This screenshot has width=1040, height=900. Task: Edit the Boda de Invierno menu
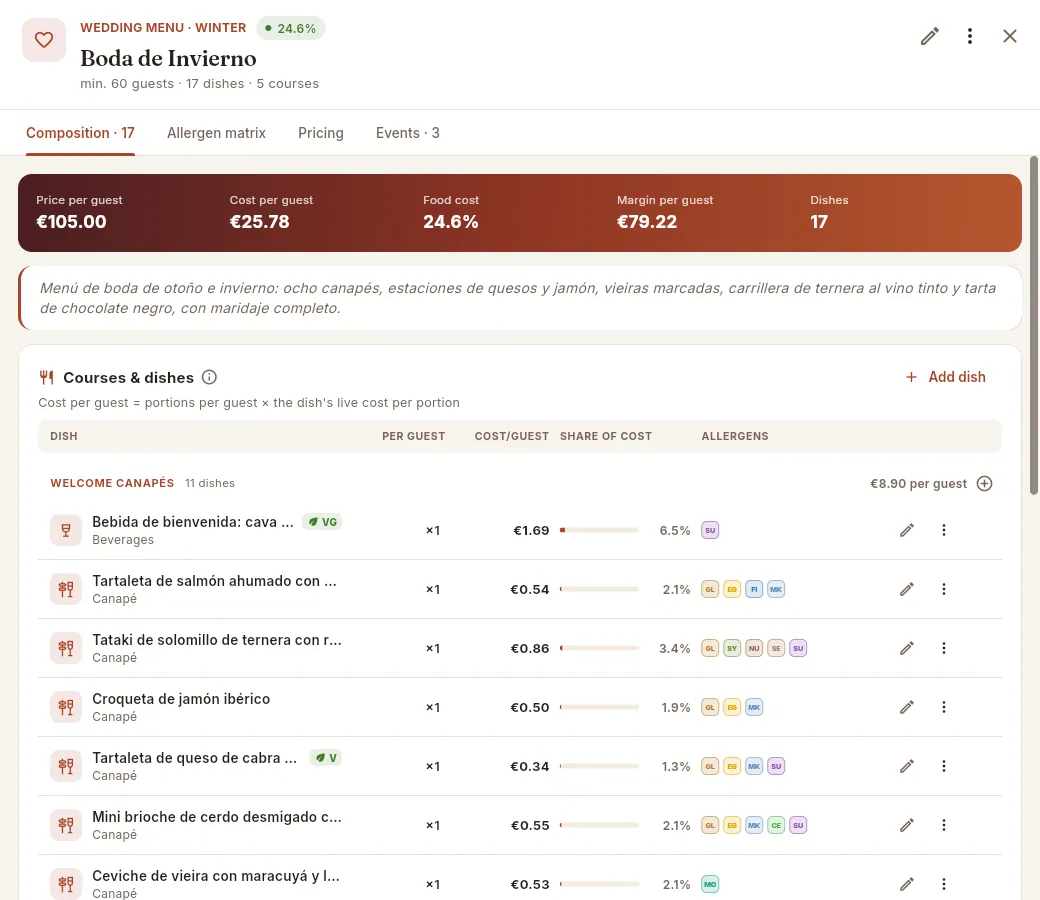click(930, 36)
